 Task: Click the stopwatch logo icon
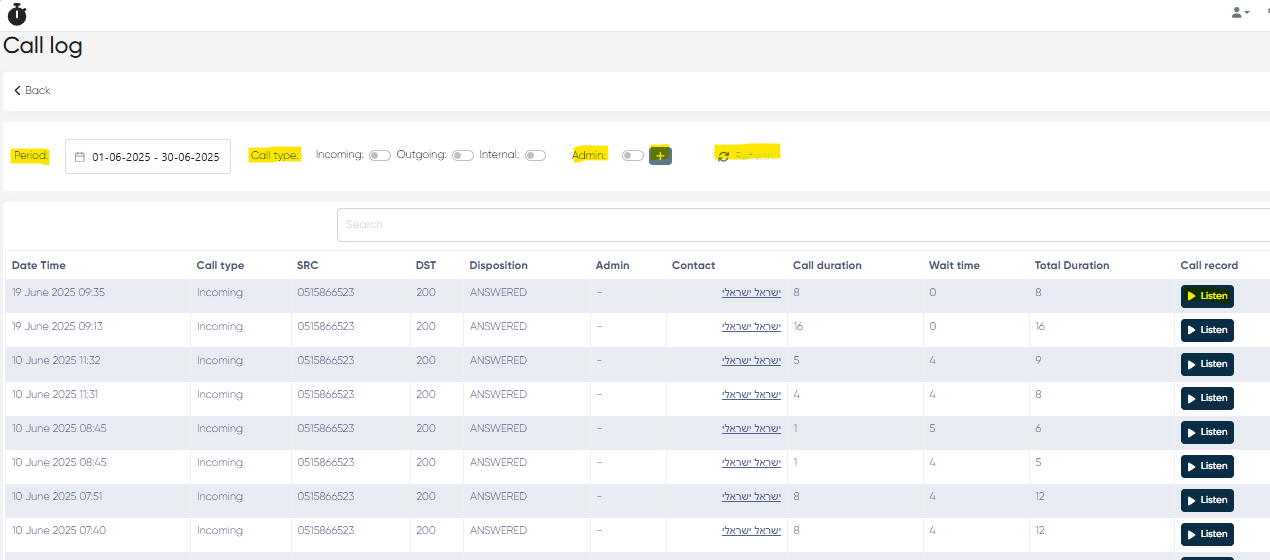pos(17,14)
